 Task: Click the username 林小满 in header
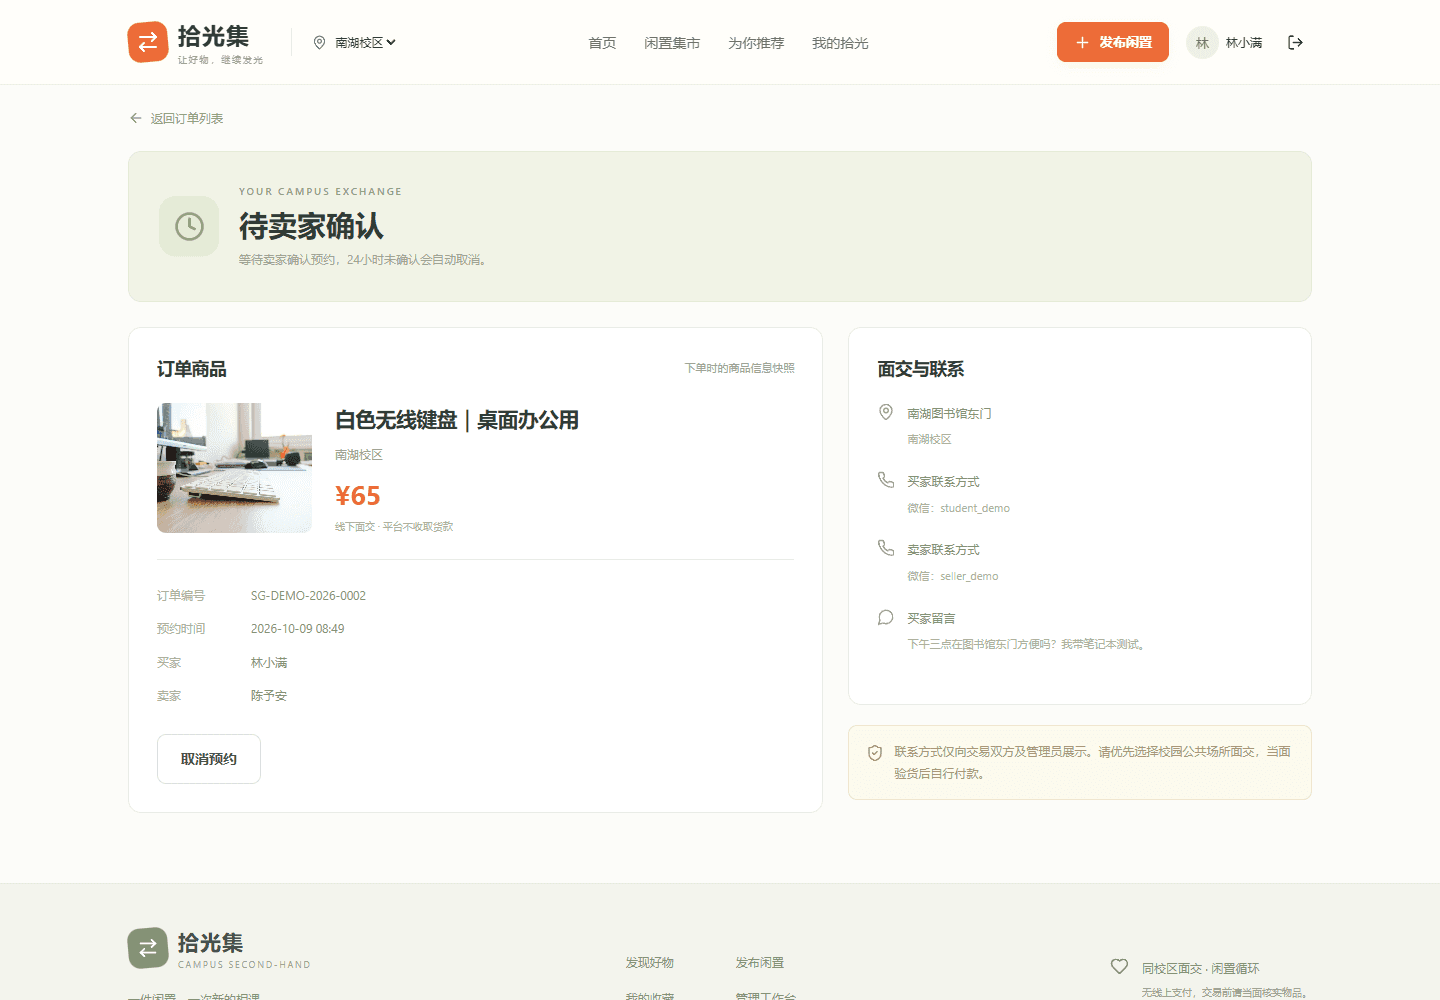point(1244,43)
